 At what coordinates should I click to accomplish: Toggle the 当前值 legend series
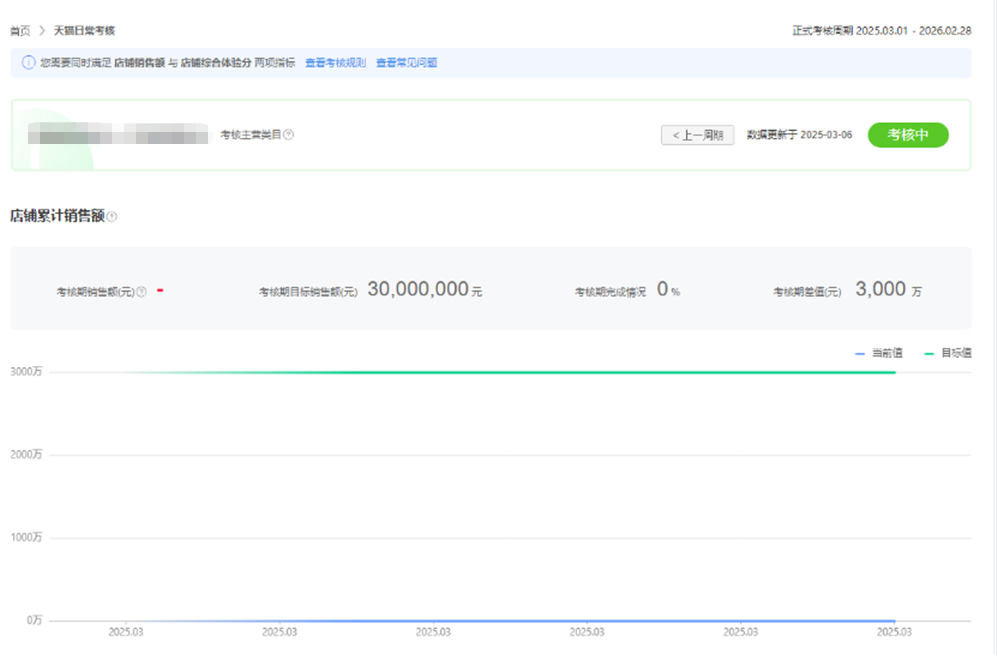coord(886,353)
